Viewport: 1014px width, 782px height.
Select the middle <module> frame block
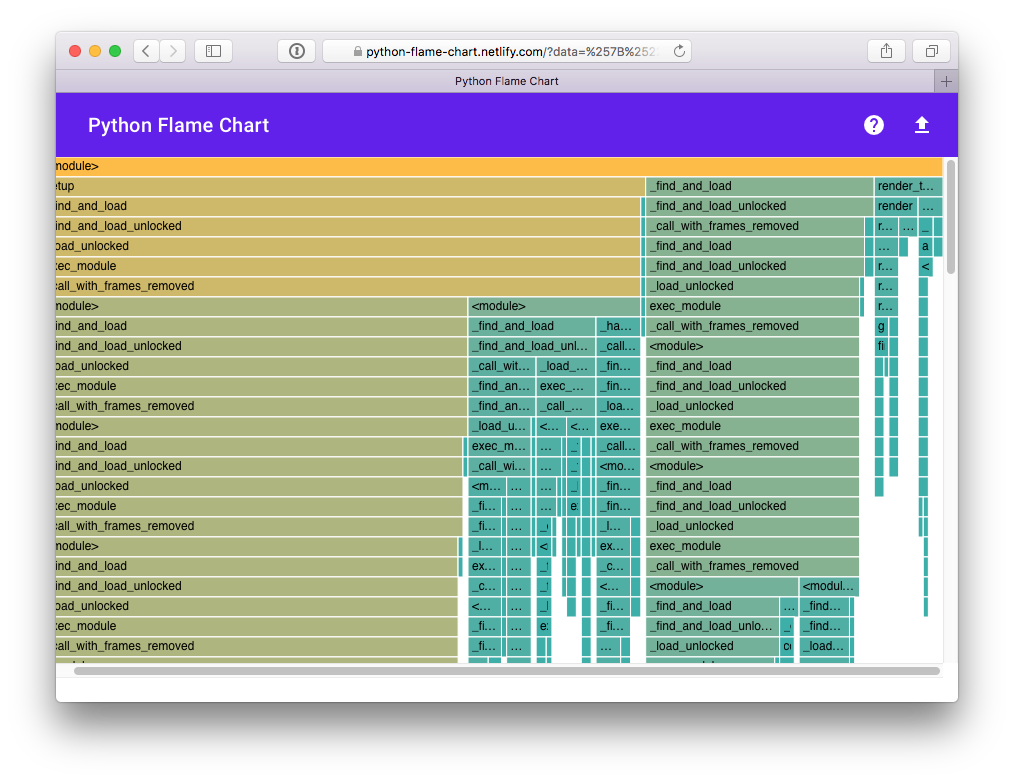pyautogui.click(x=555, y=306)
